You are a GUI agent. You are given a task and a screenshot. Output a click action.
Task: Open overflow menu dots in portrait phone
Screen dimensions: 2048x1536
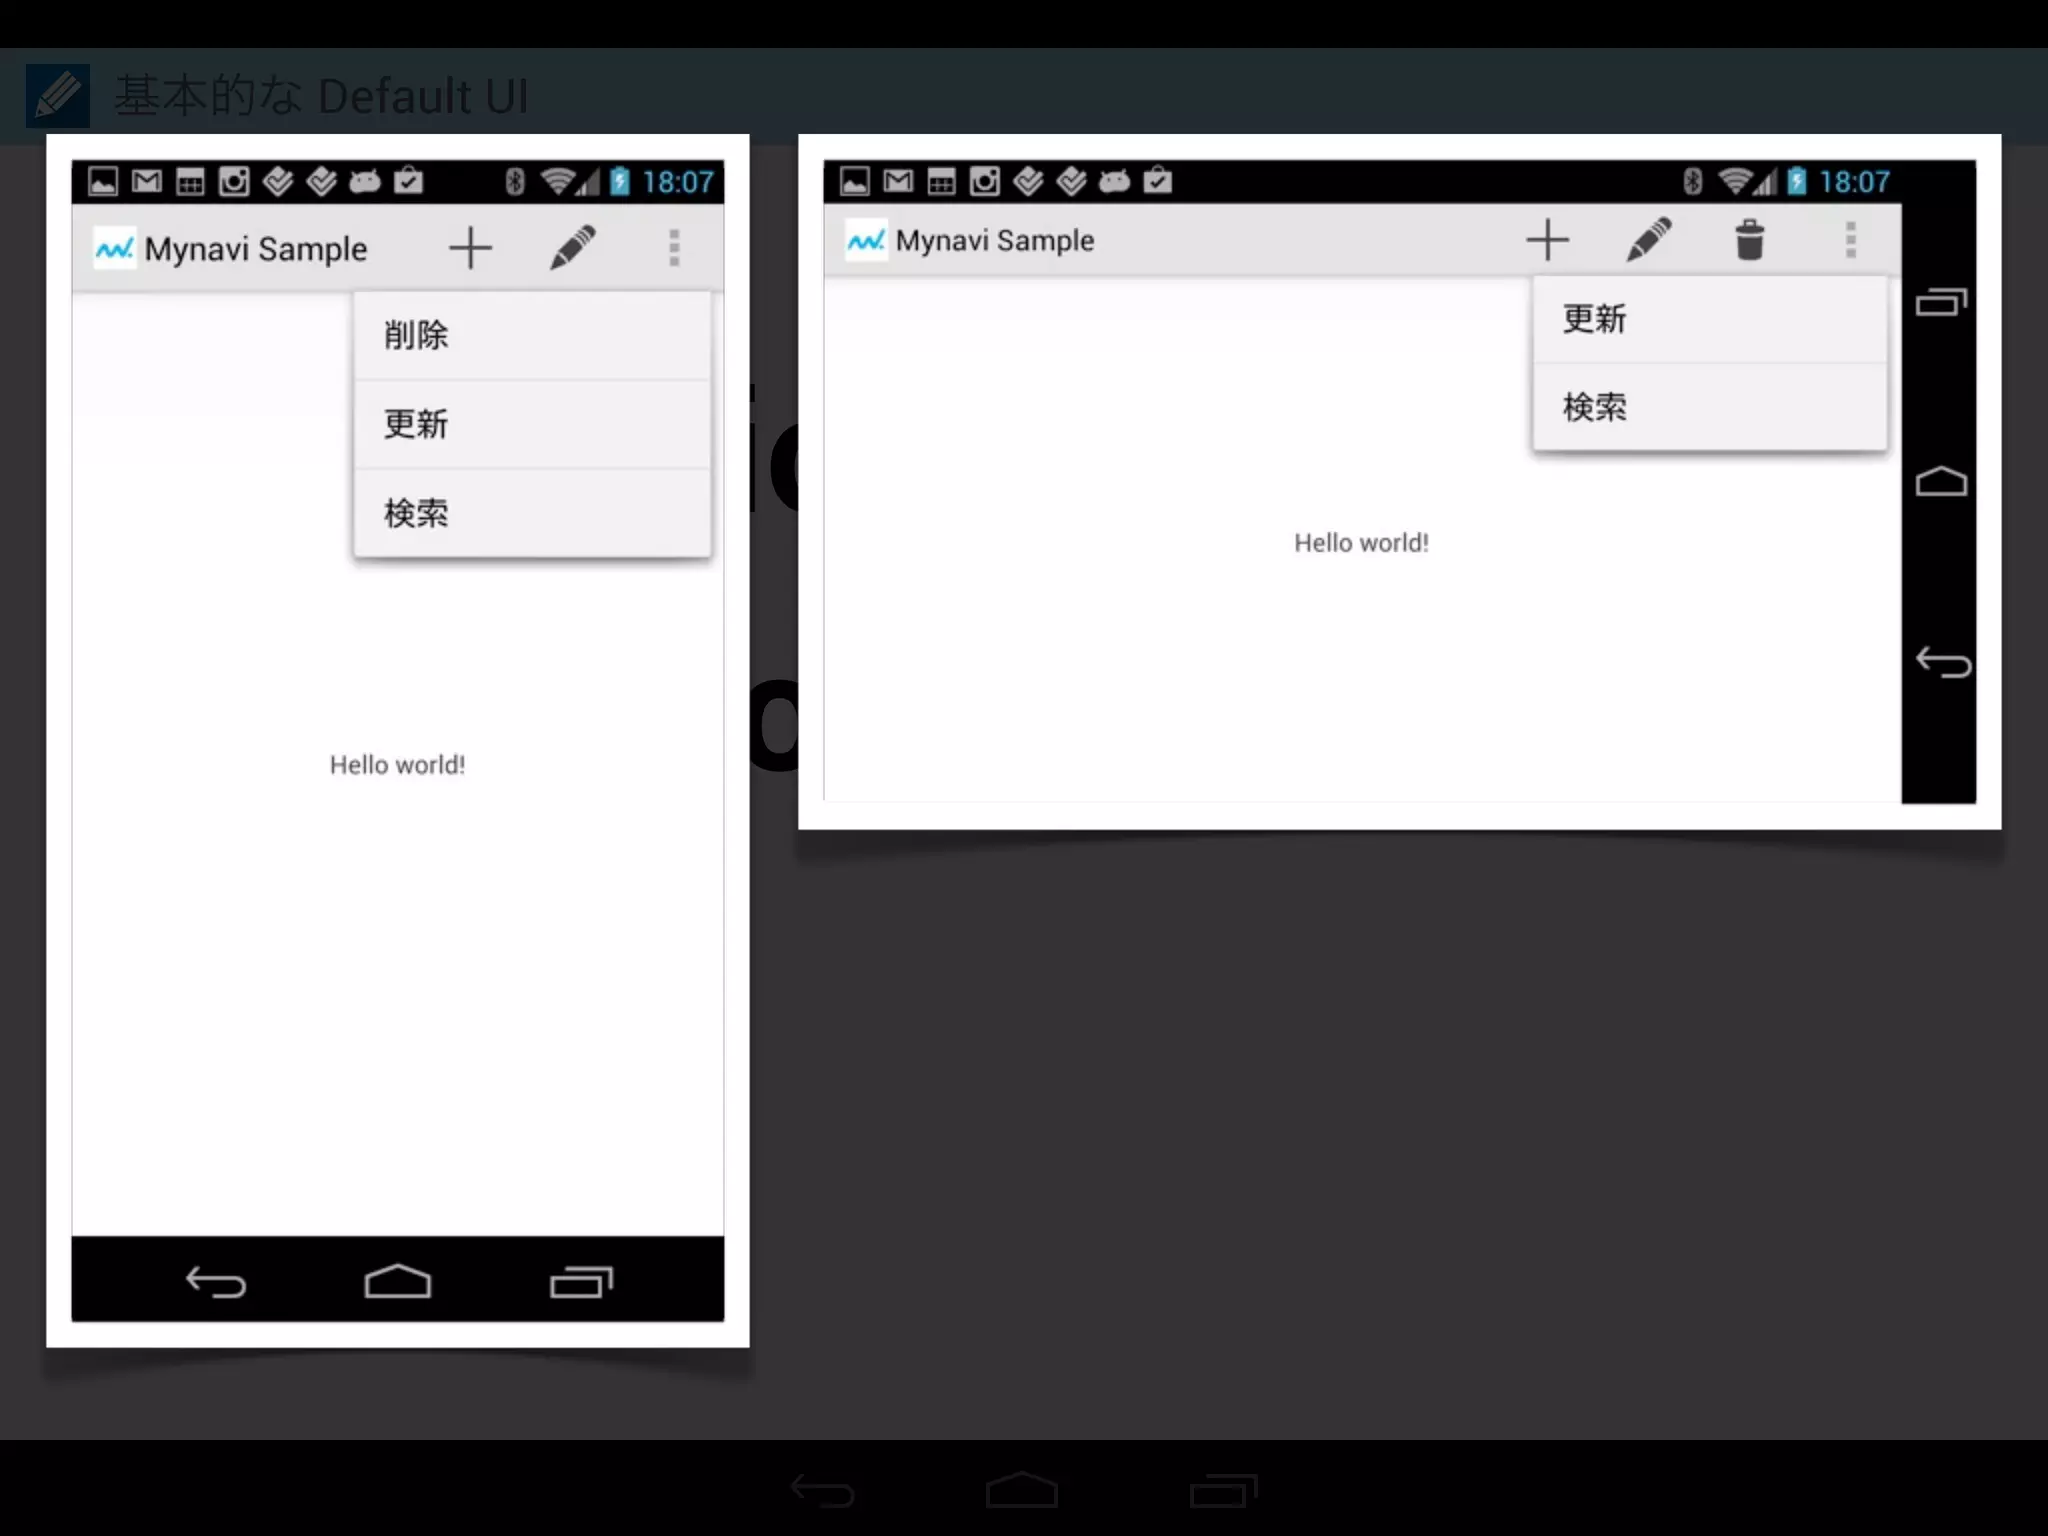coord(674,248)
